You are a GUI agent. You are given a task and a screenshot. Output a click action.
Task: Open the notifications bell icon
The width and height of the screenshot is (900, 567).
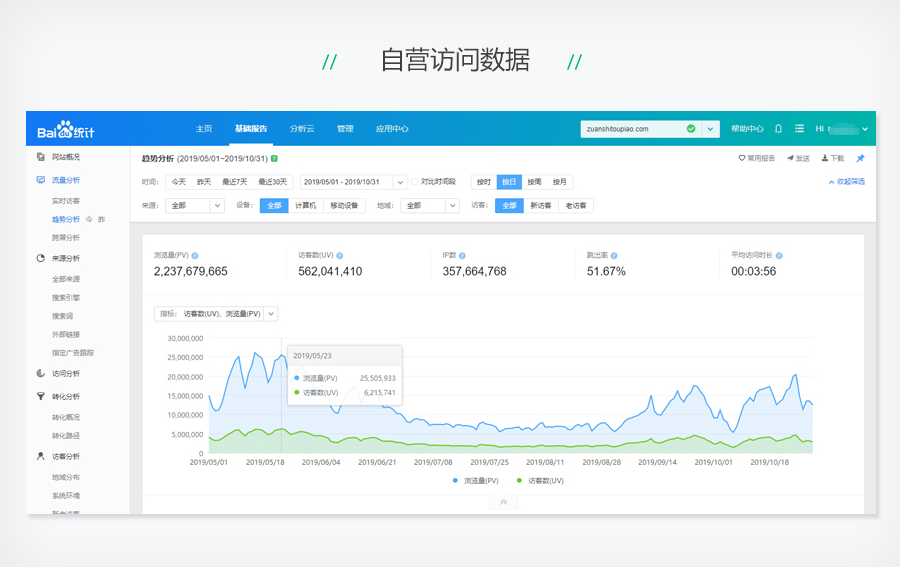[778, 129]
